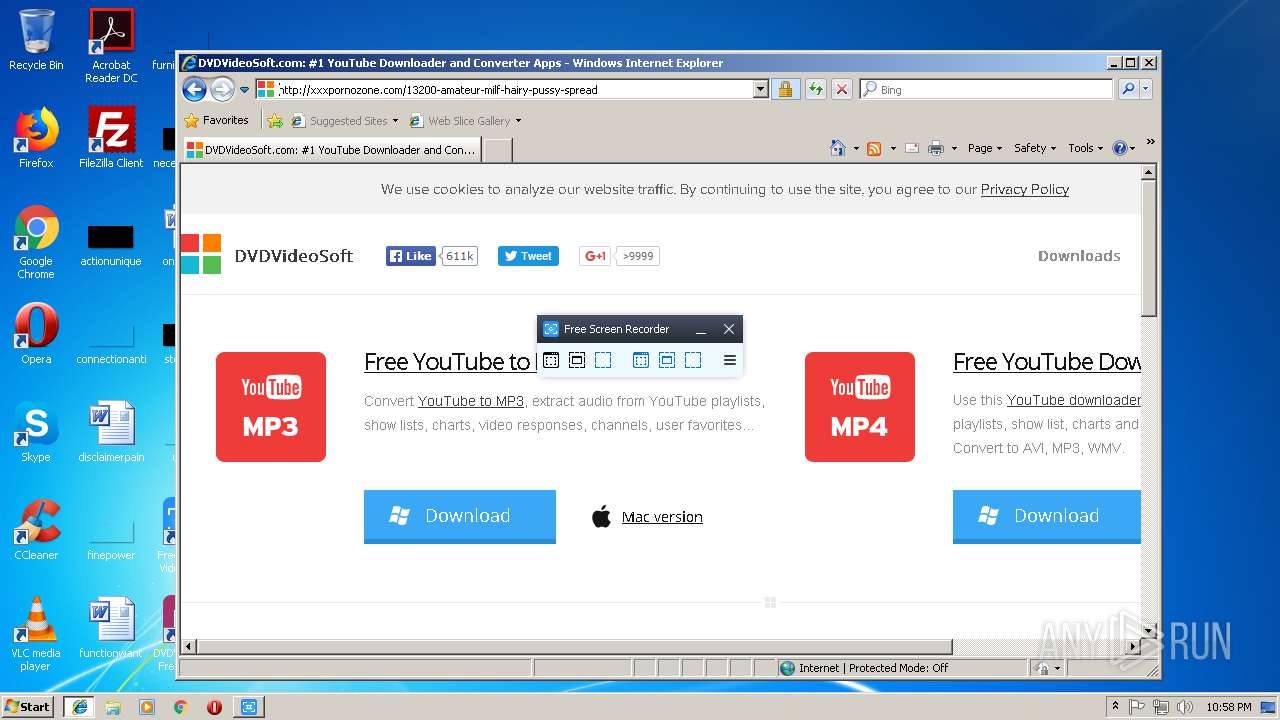Click in the Bing search box
This screenshot has width=1280, height=720.
point(985,89)
